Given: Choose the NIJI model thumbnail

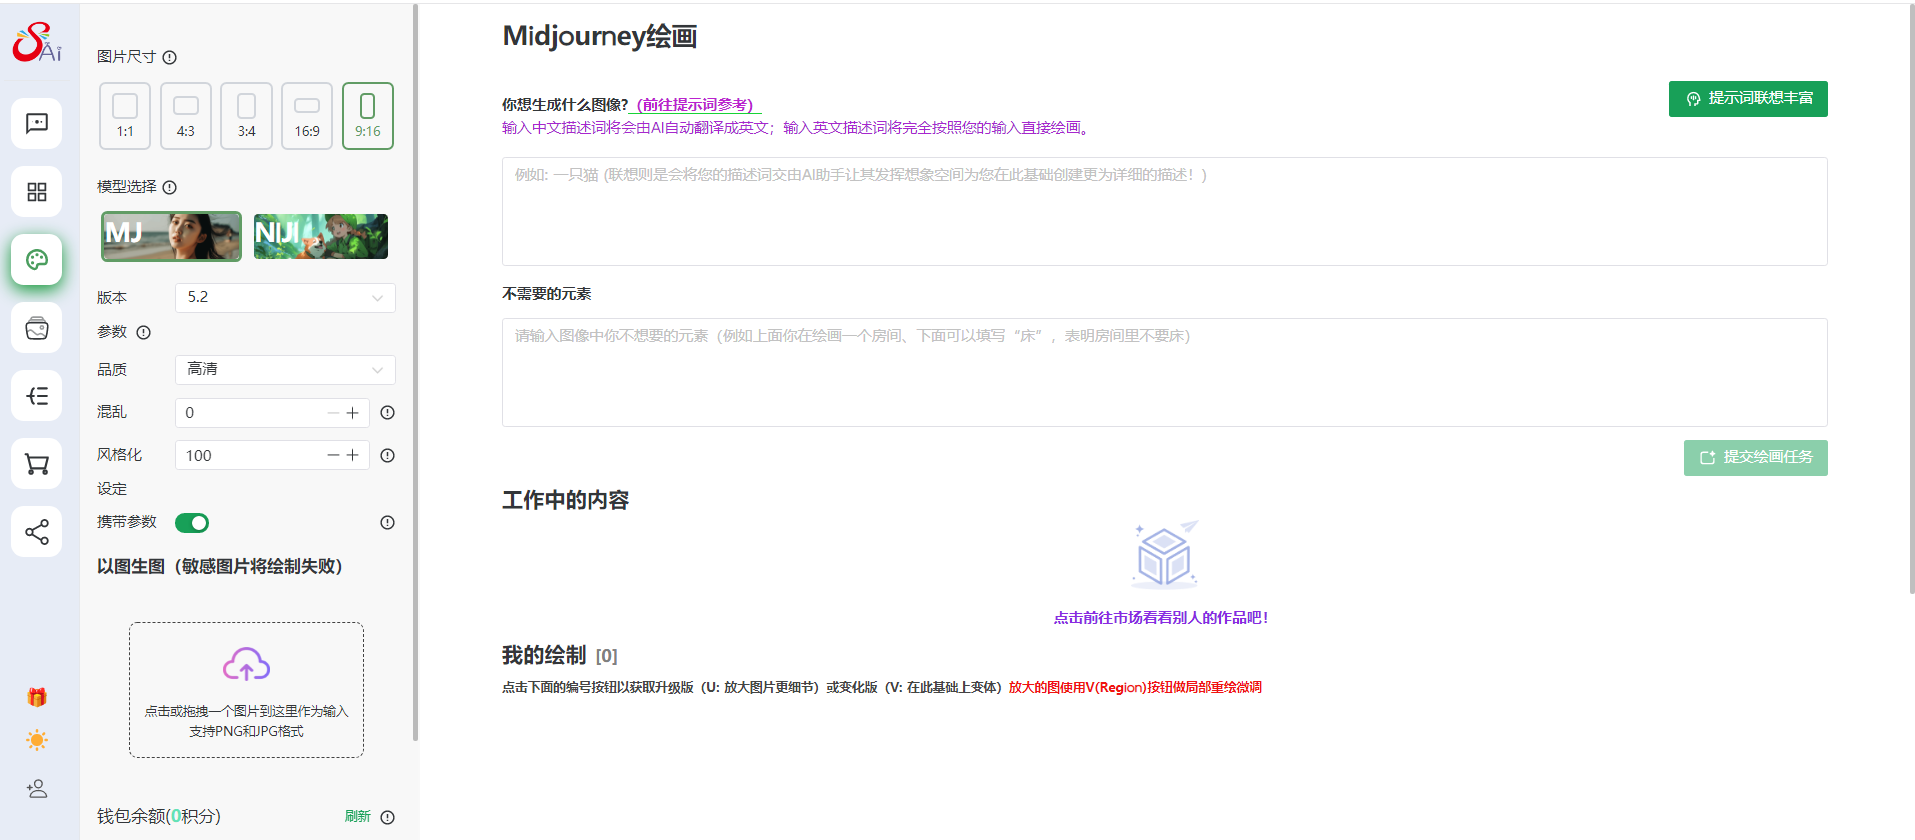Looking at the screenshot, I should [x=321, y=236].
